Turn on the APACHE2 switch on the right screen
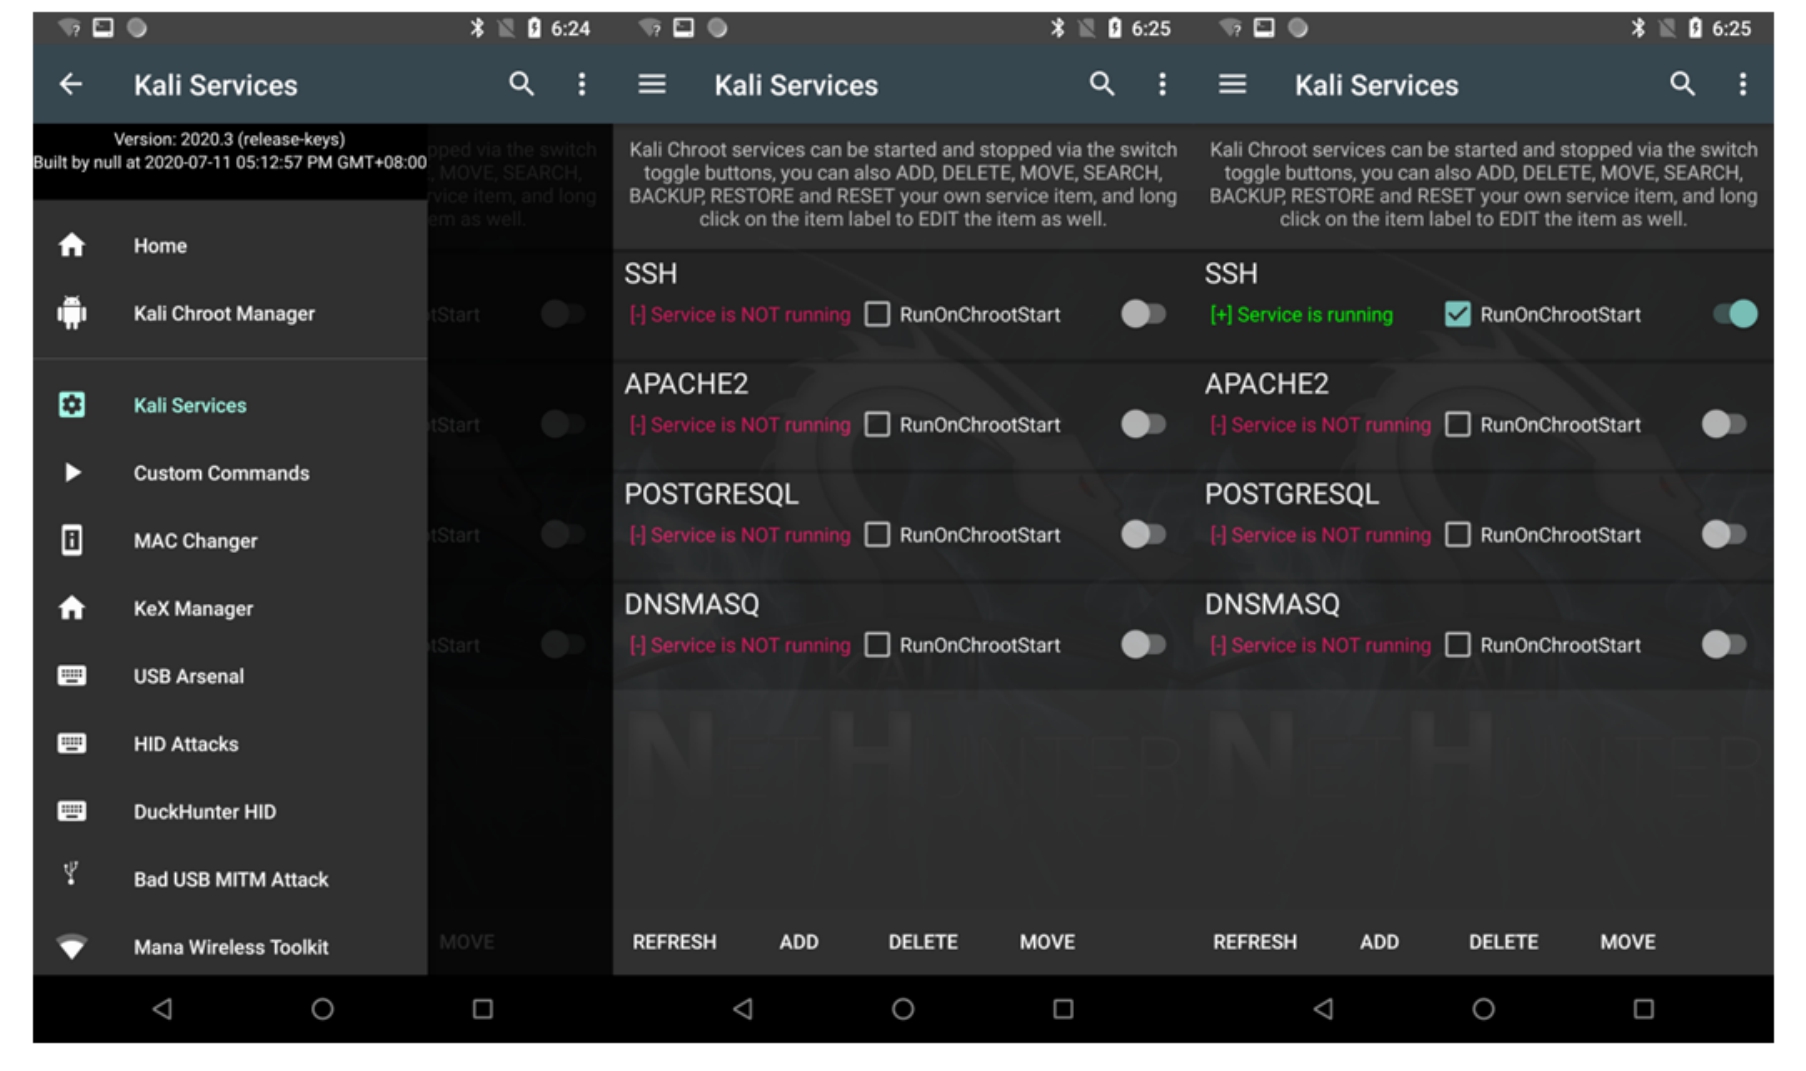 click(1724, 424)
